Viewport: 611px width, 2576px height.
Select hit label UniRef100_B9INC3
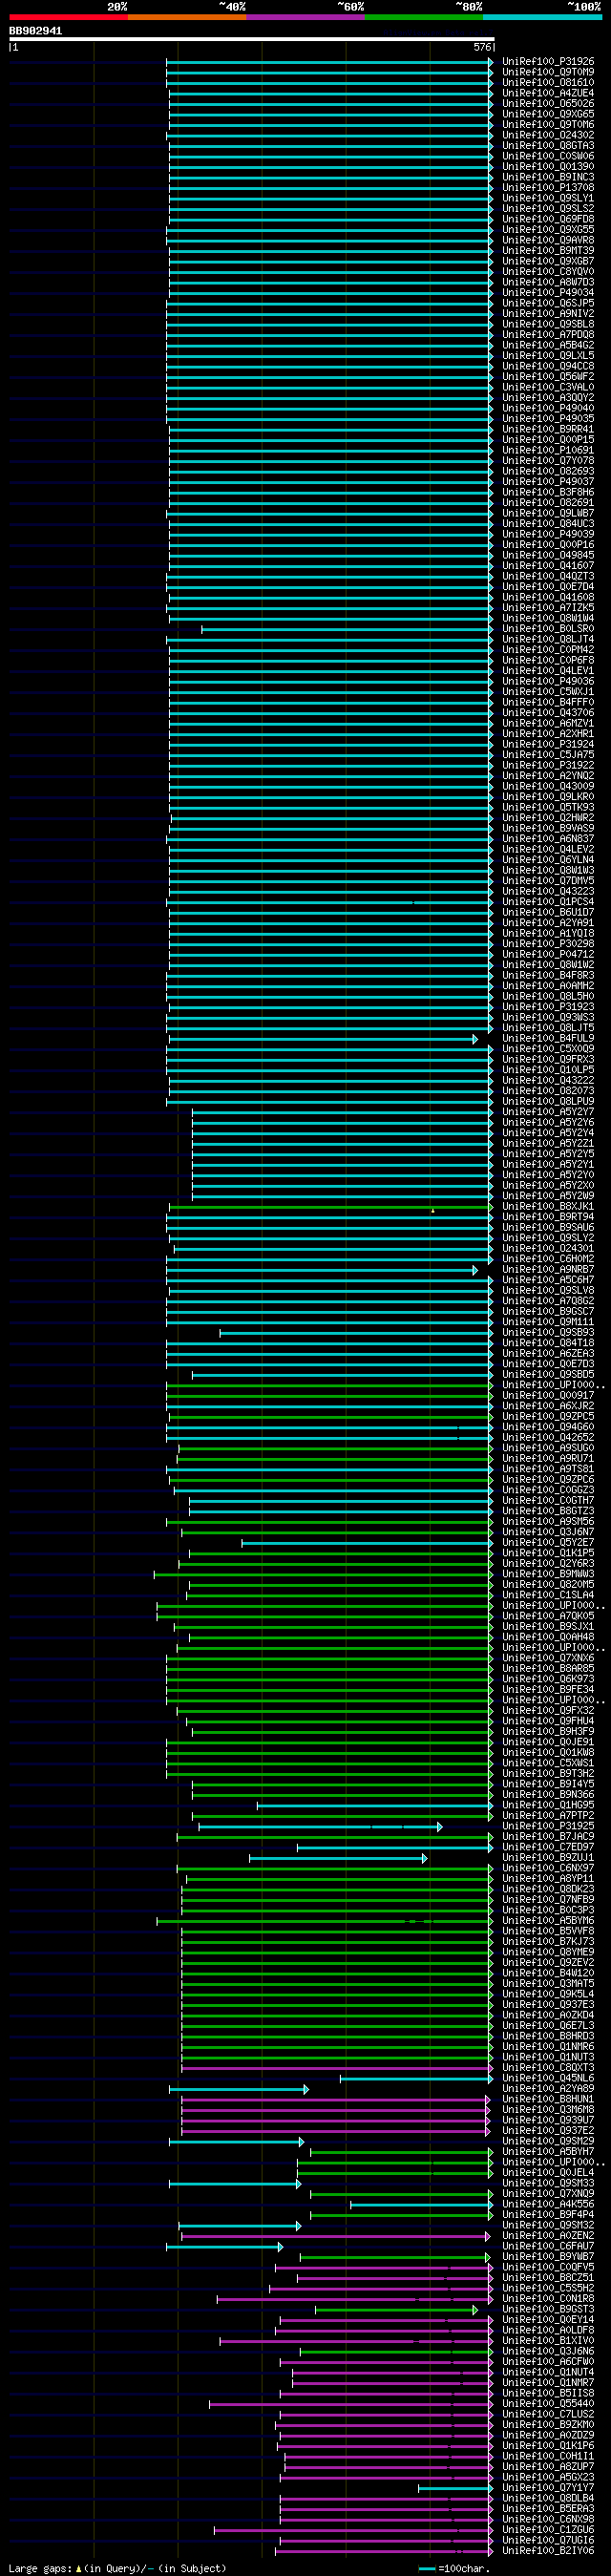point(548,177)
